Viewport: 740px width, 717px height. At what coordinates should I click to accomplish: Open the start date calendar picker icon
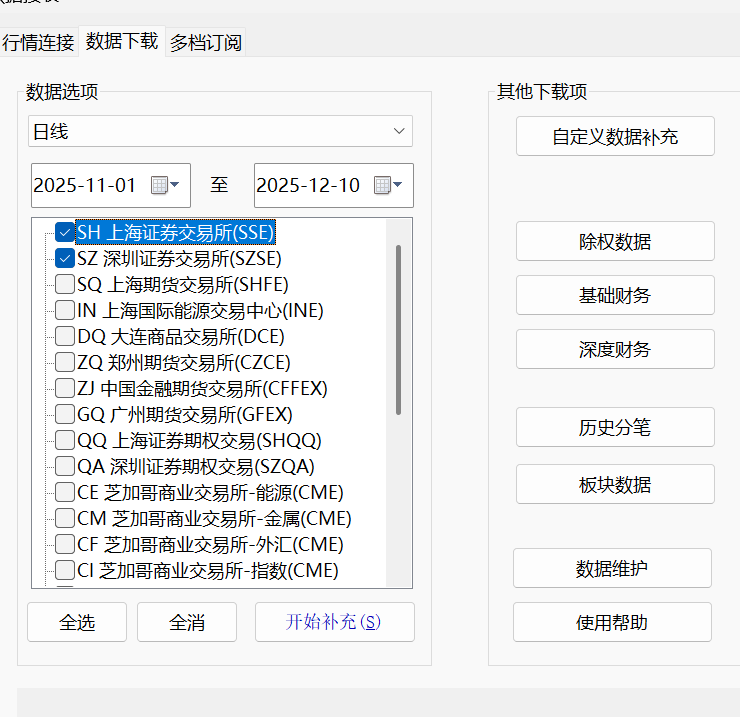click(164, 185)
